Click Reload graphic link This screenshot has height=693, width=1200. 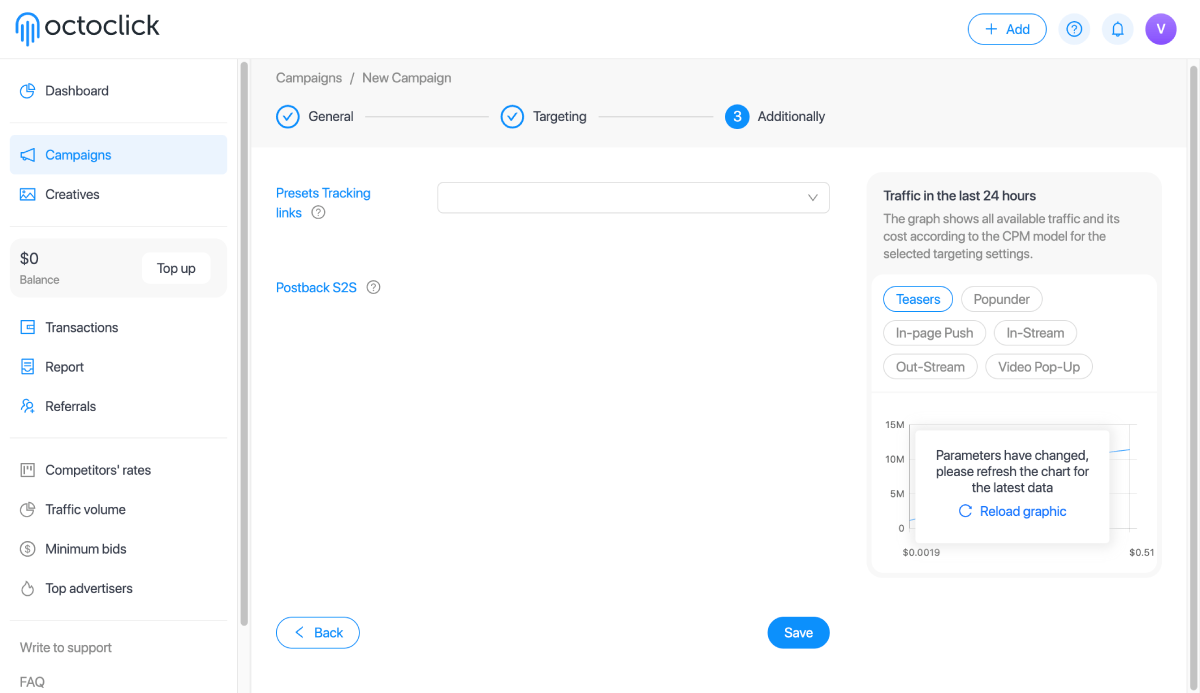1023,511
